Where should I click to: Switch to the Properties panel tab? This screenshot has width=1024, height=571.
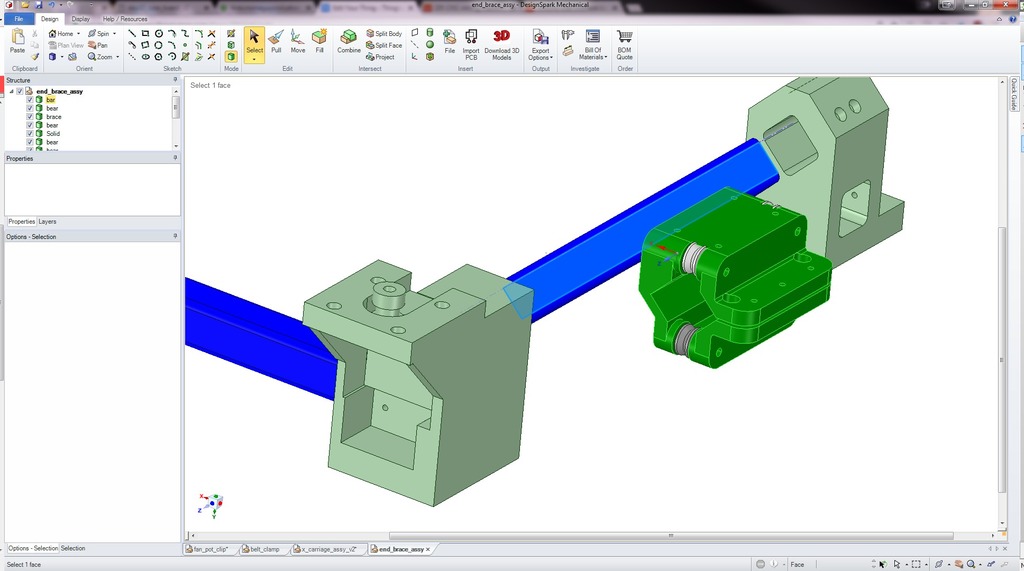tap(21, 221)
